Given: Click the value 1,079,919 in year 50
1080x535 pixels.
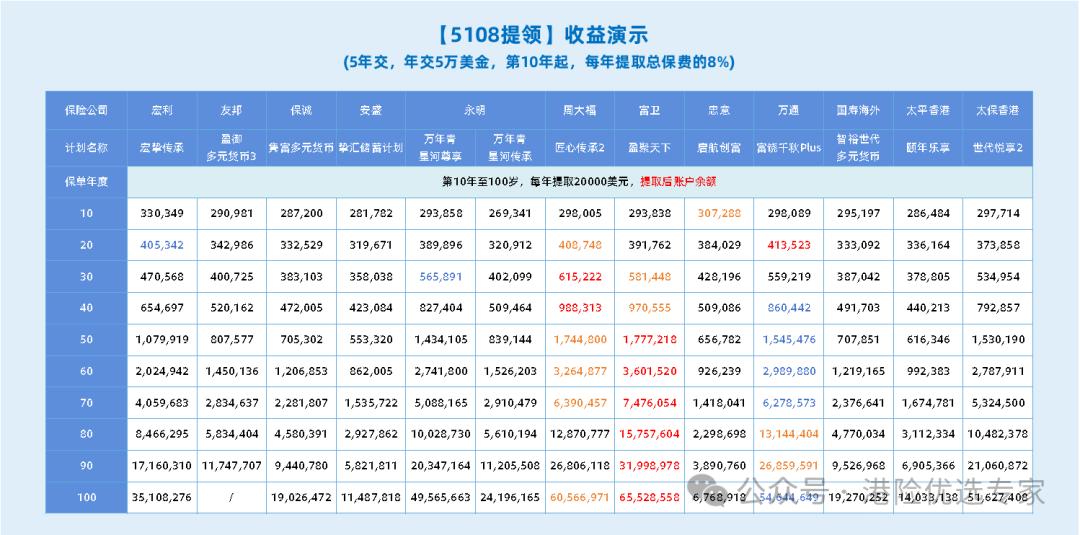Looking at the screenshot, I should [162, 339].
